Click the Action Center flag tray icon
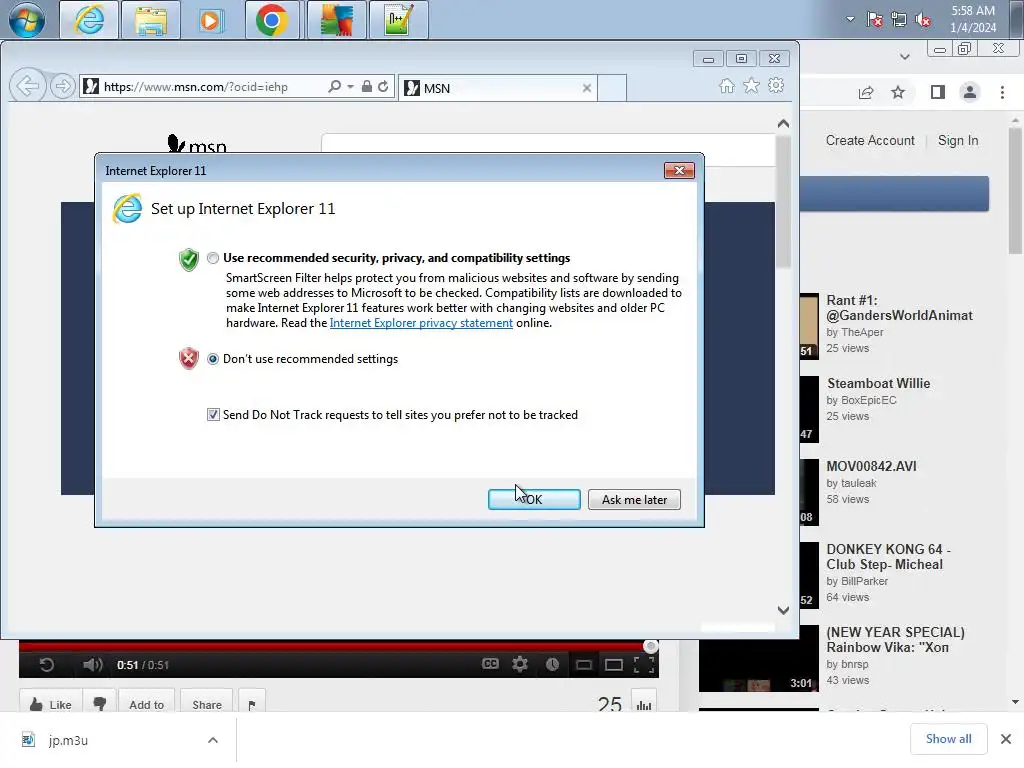1024x768 pixels. pyautogui.click(x=874, y=19)
